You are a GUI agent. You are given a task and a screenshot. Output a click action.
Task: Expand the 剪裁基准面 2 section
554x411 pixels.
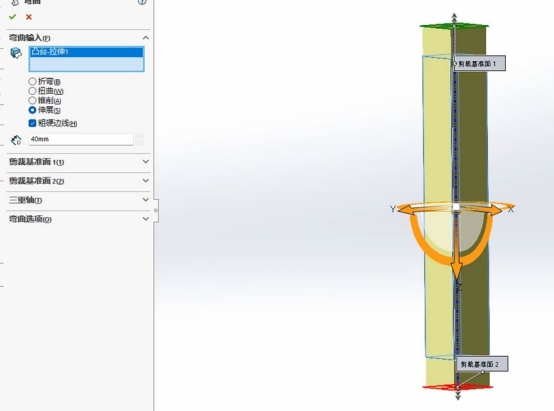[x=78, y=181]
